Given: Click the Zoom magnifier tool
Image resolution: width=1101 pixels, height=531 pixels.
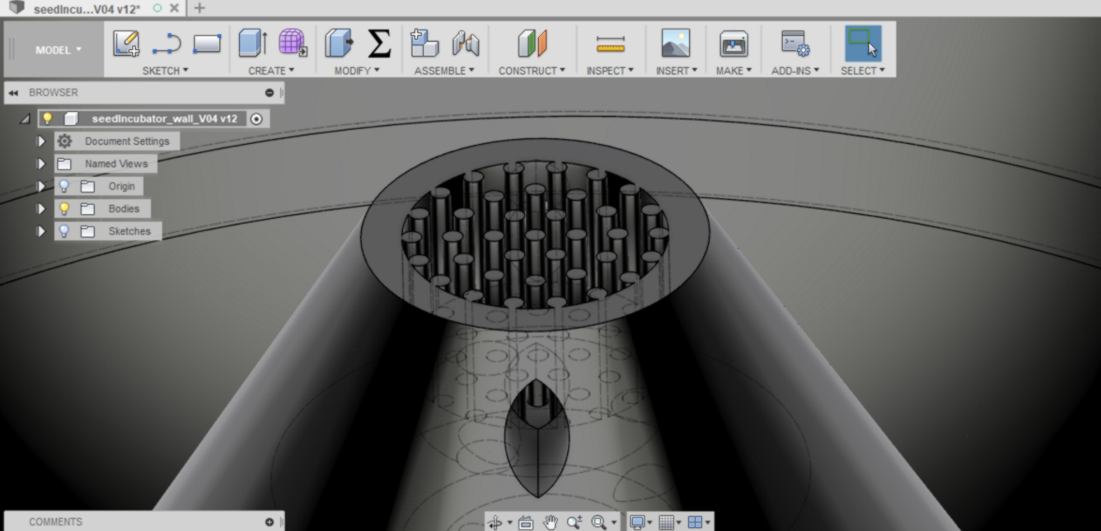Looking at the screenshot, I should [574, 522].
